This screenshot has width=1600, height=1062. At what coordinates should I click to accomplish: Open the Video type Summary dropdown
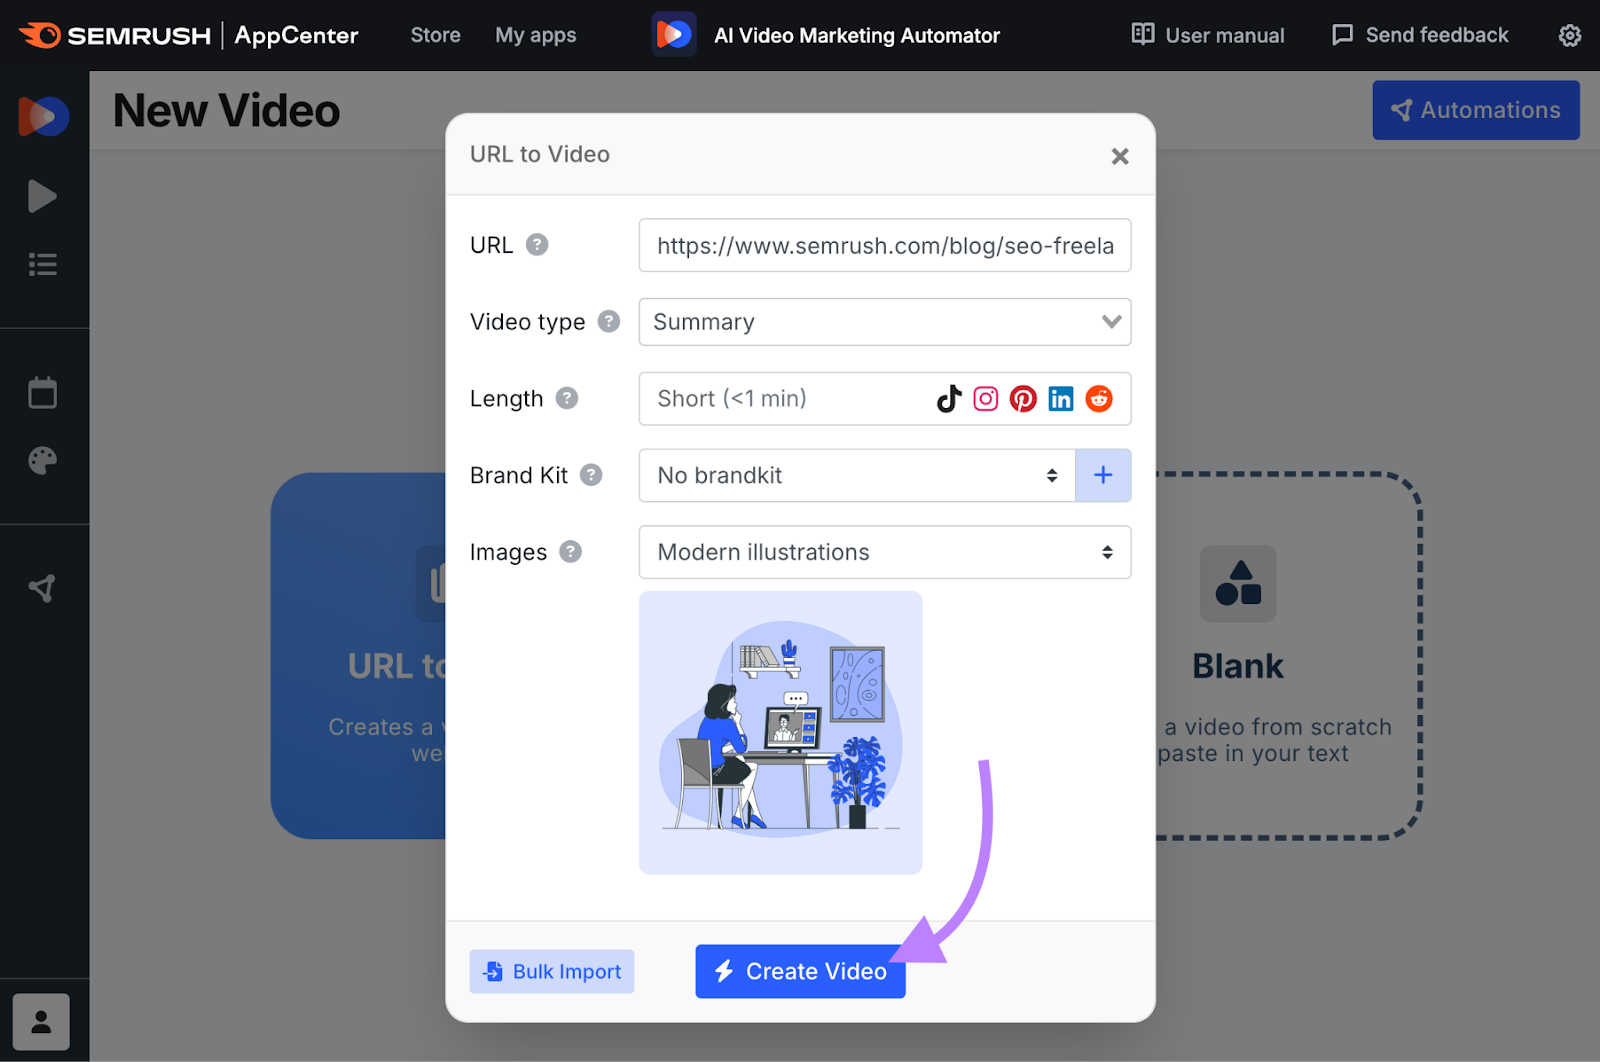tap(884, 322)
